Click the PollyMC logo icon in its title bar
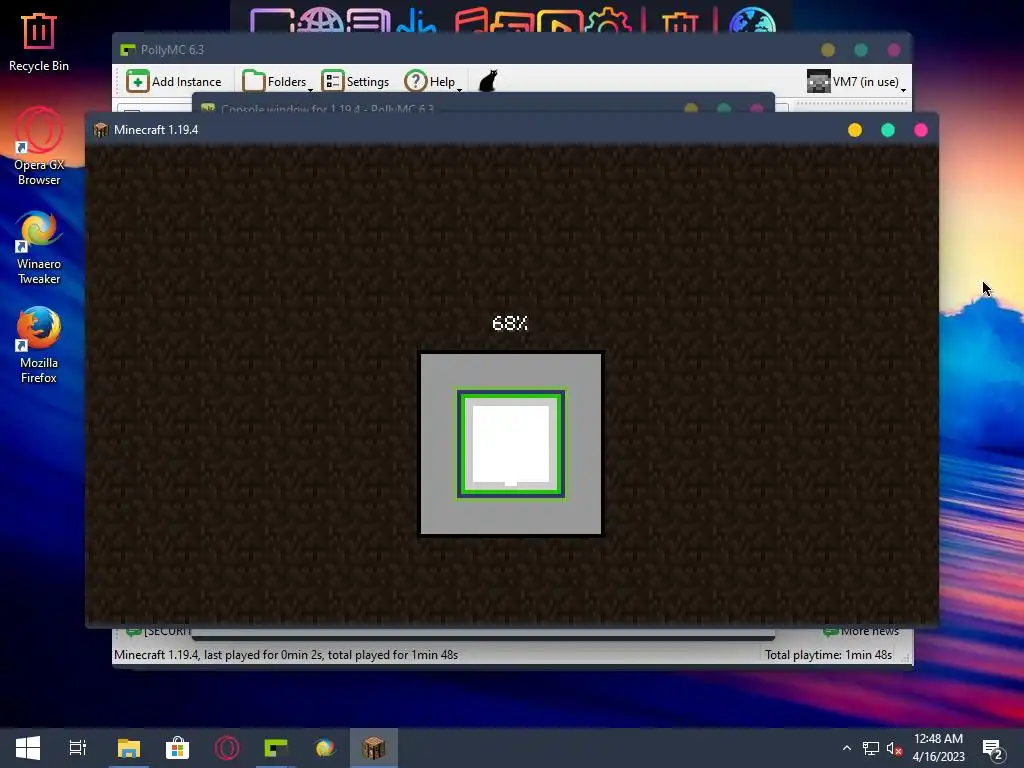Image resolution: width=1024 pixels, height=768 pixels. (x=127, y=50)
